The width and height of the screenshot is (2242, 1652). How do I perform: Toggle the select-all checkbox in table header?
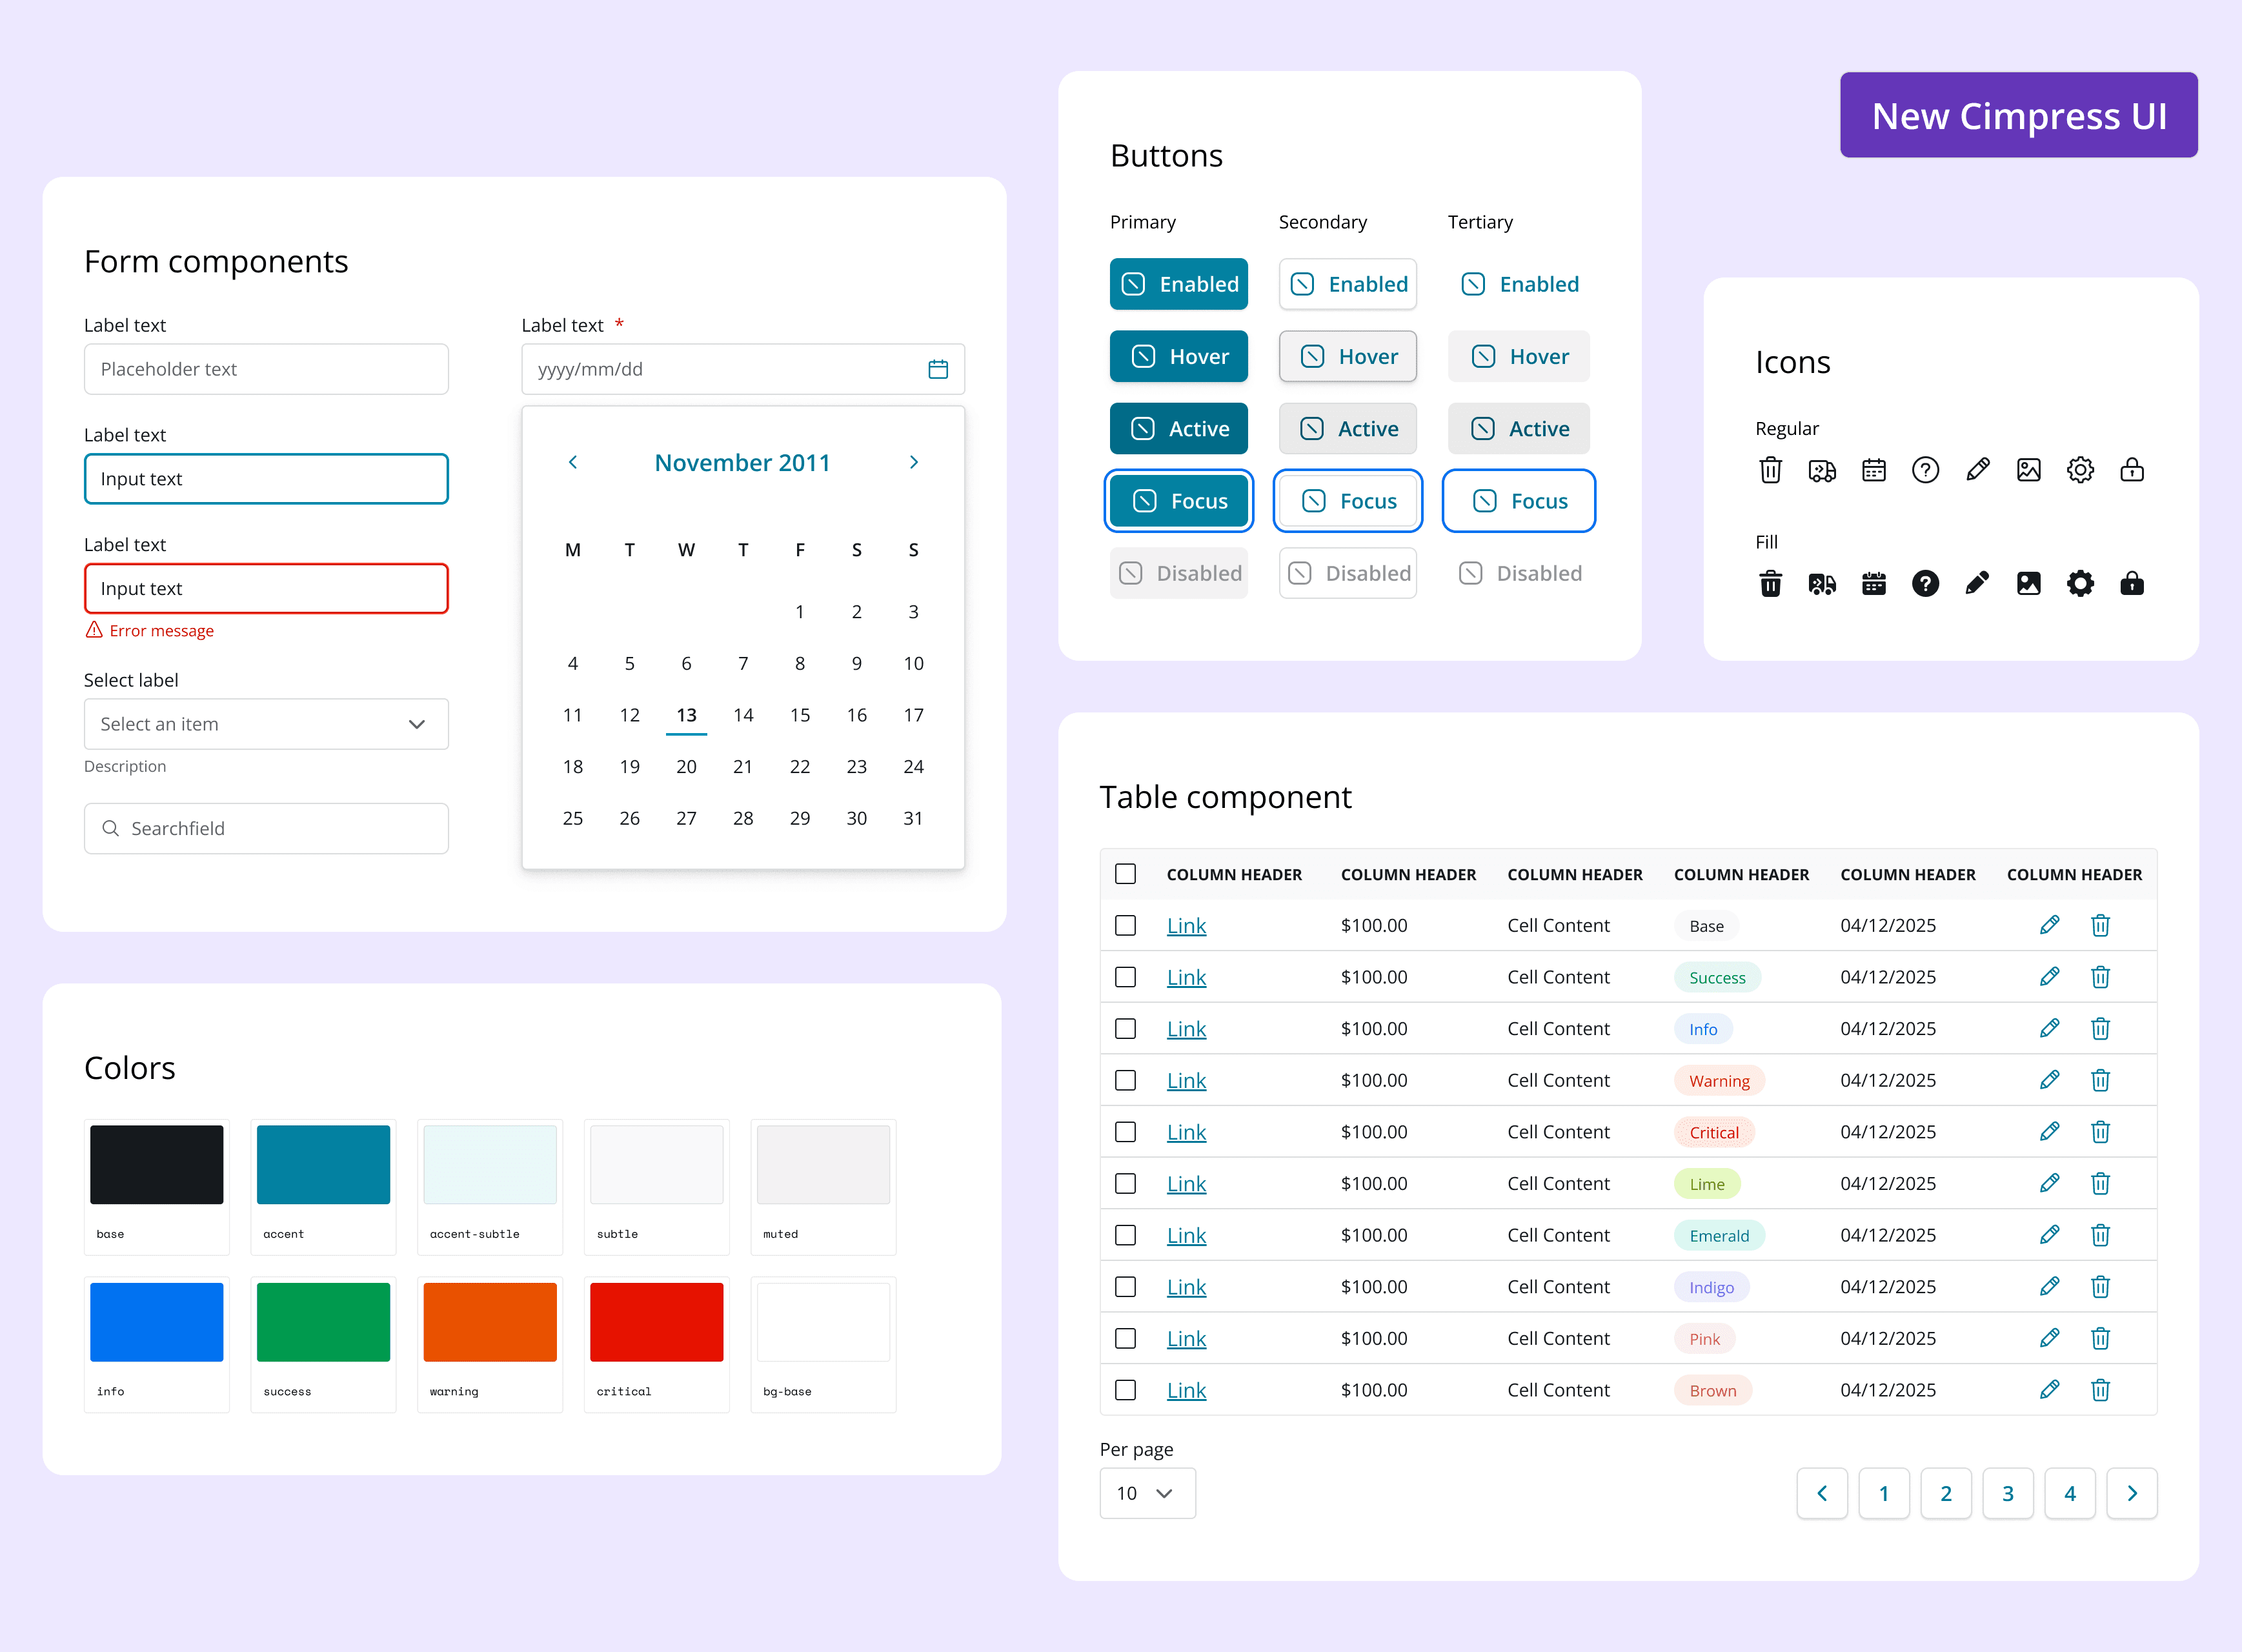point(1125,874)
